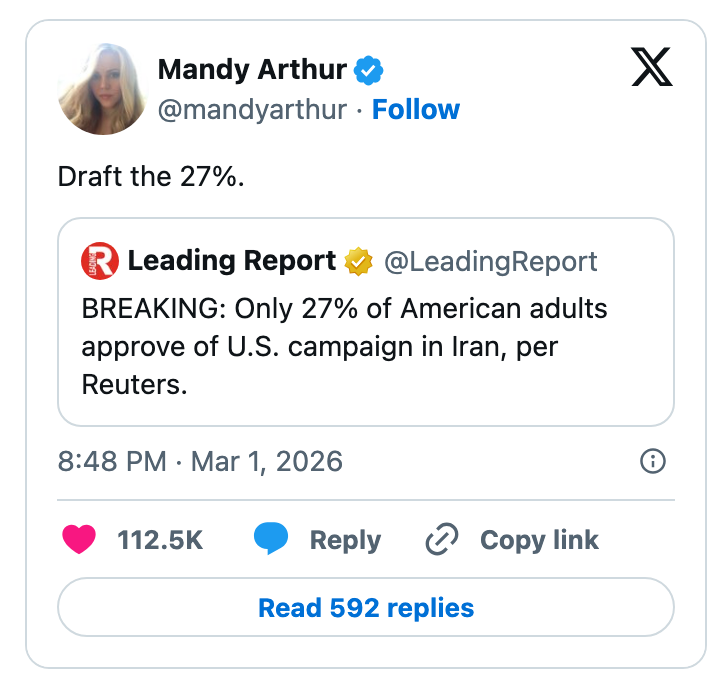Click the Leading Report red logo icon
Viewport: 726px width, 688px height.
99,261
